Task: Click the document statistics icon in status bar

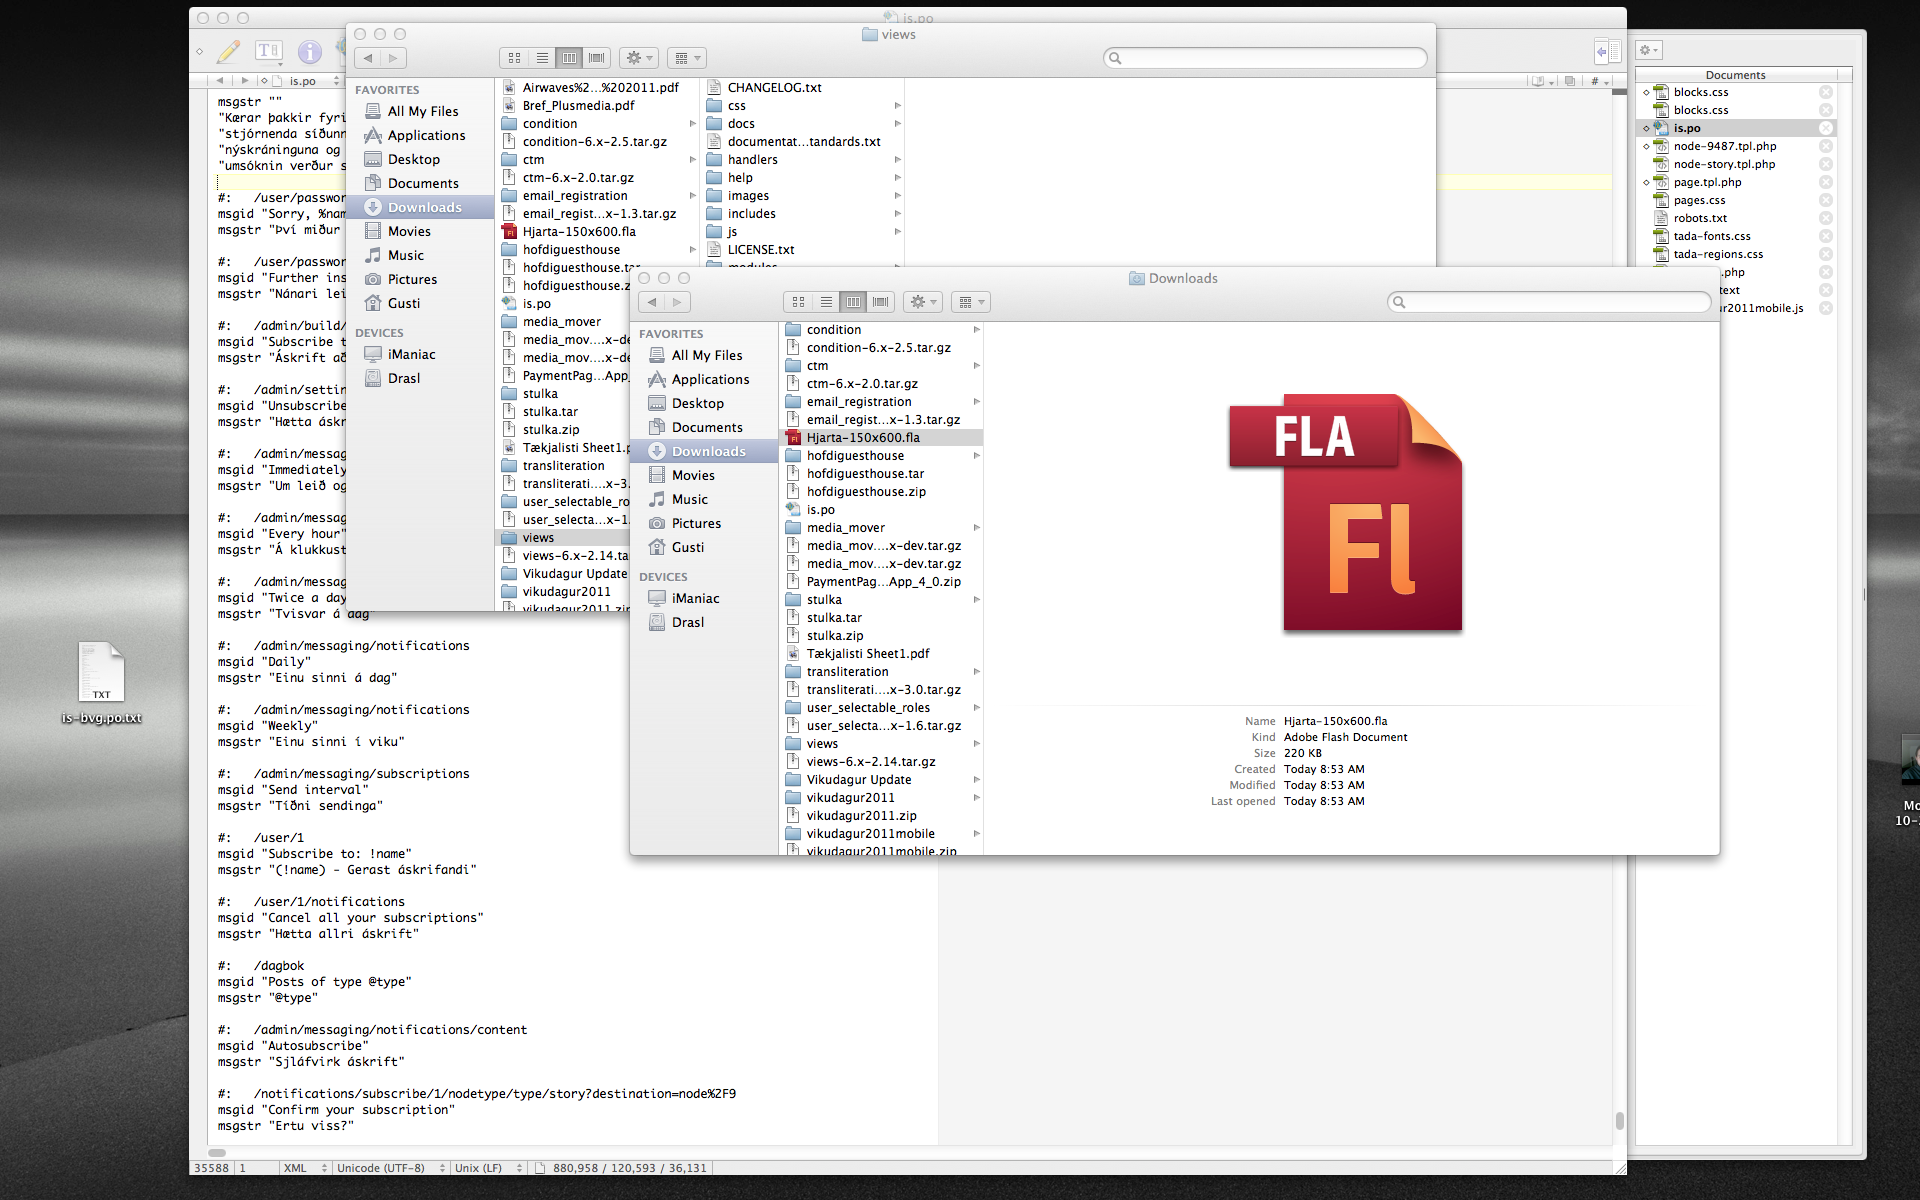Action: pos(540,1168)
